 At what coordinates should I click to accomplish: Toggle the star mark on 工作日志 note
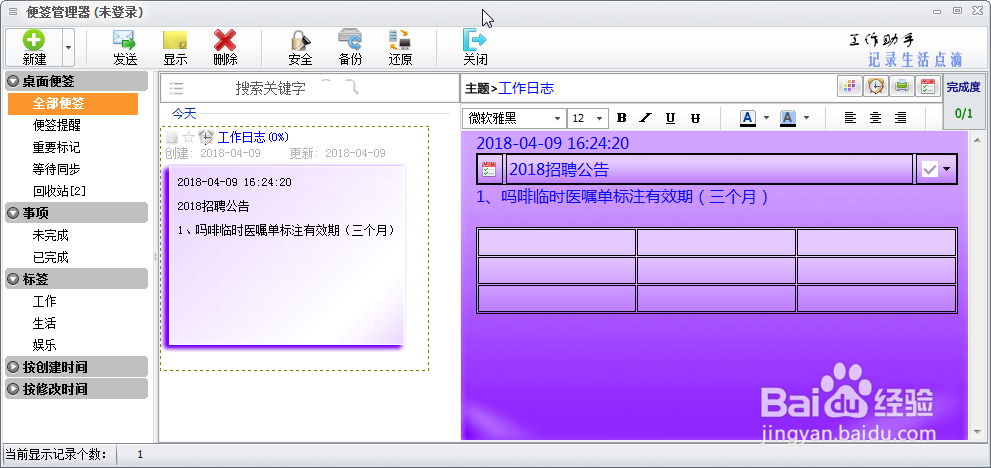(188, 137)
